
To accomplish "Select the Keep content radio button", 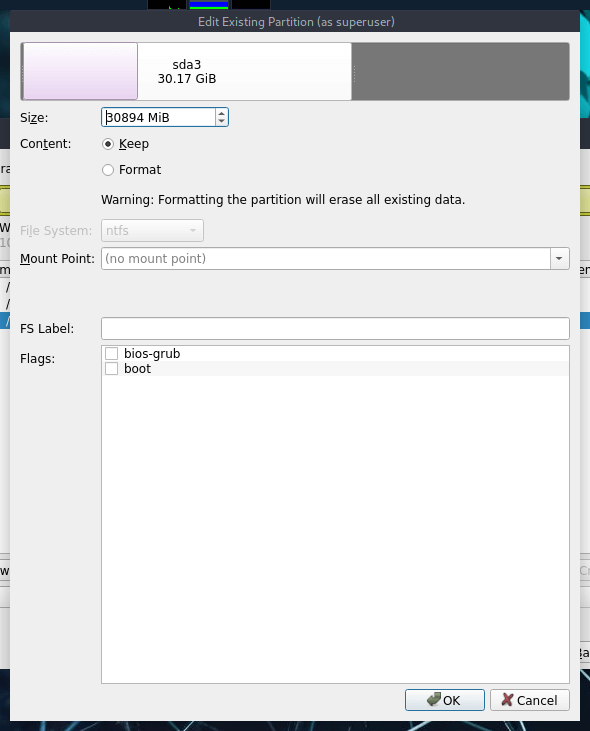I will coord(108,144).
